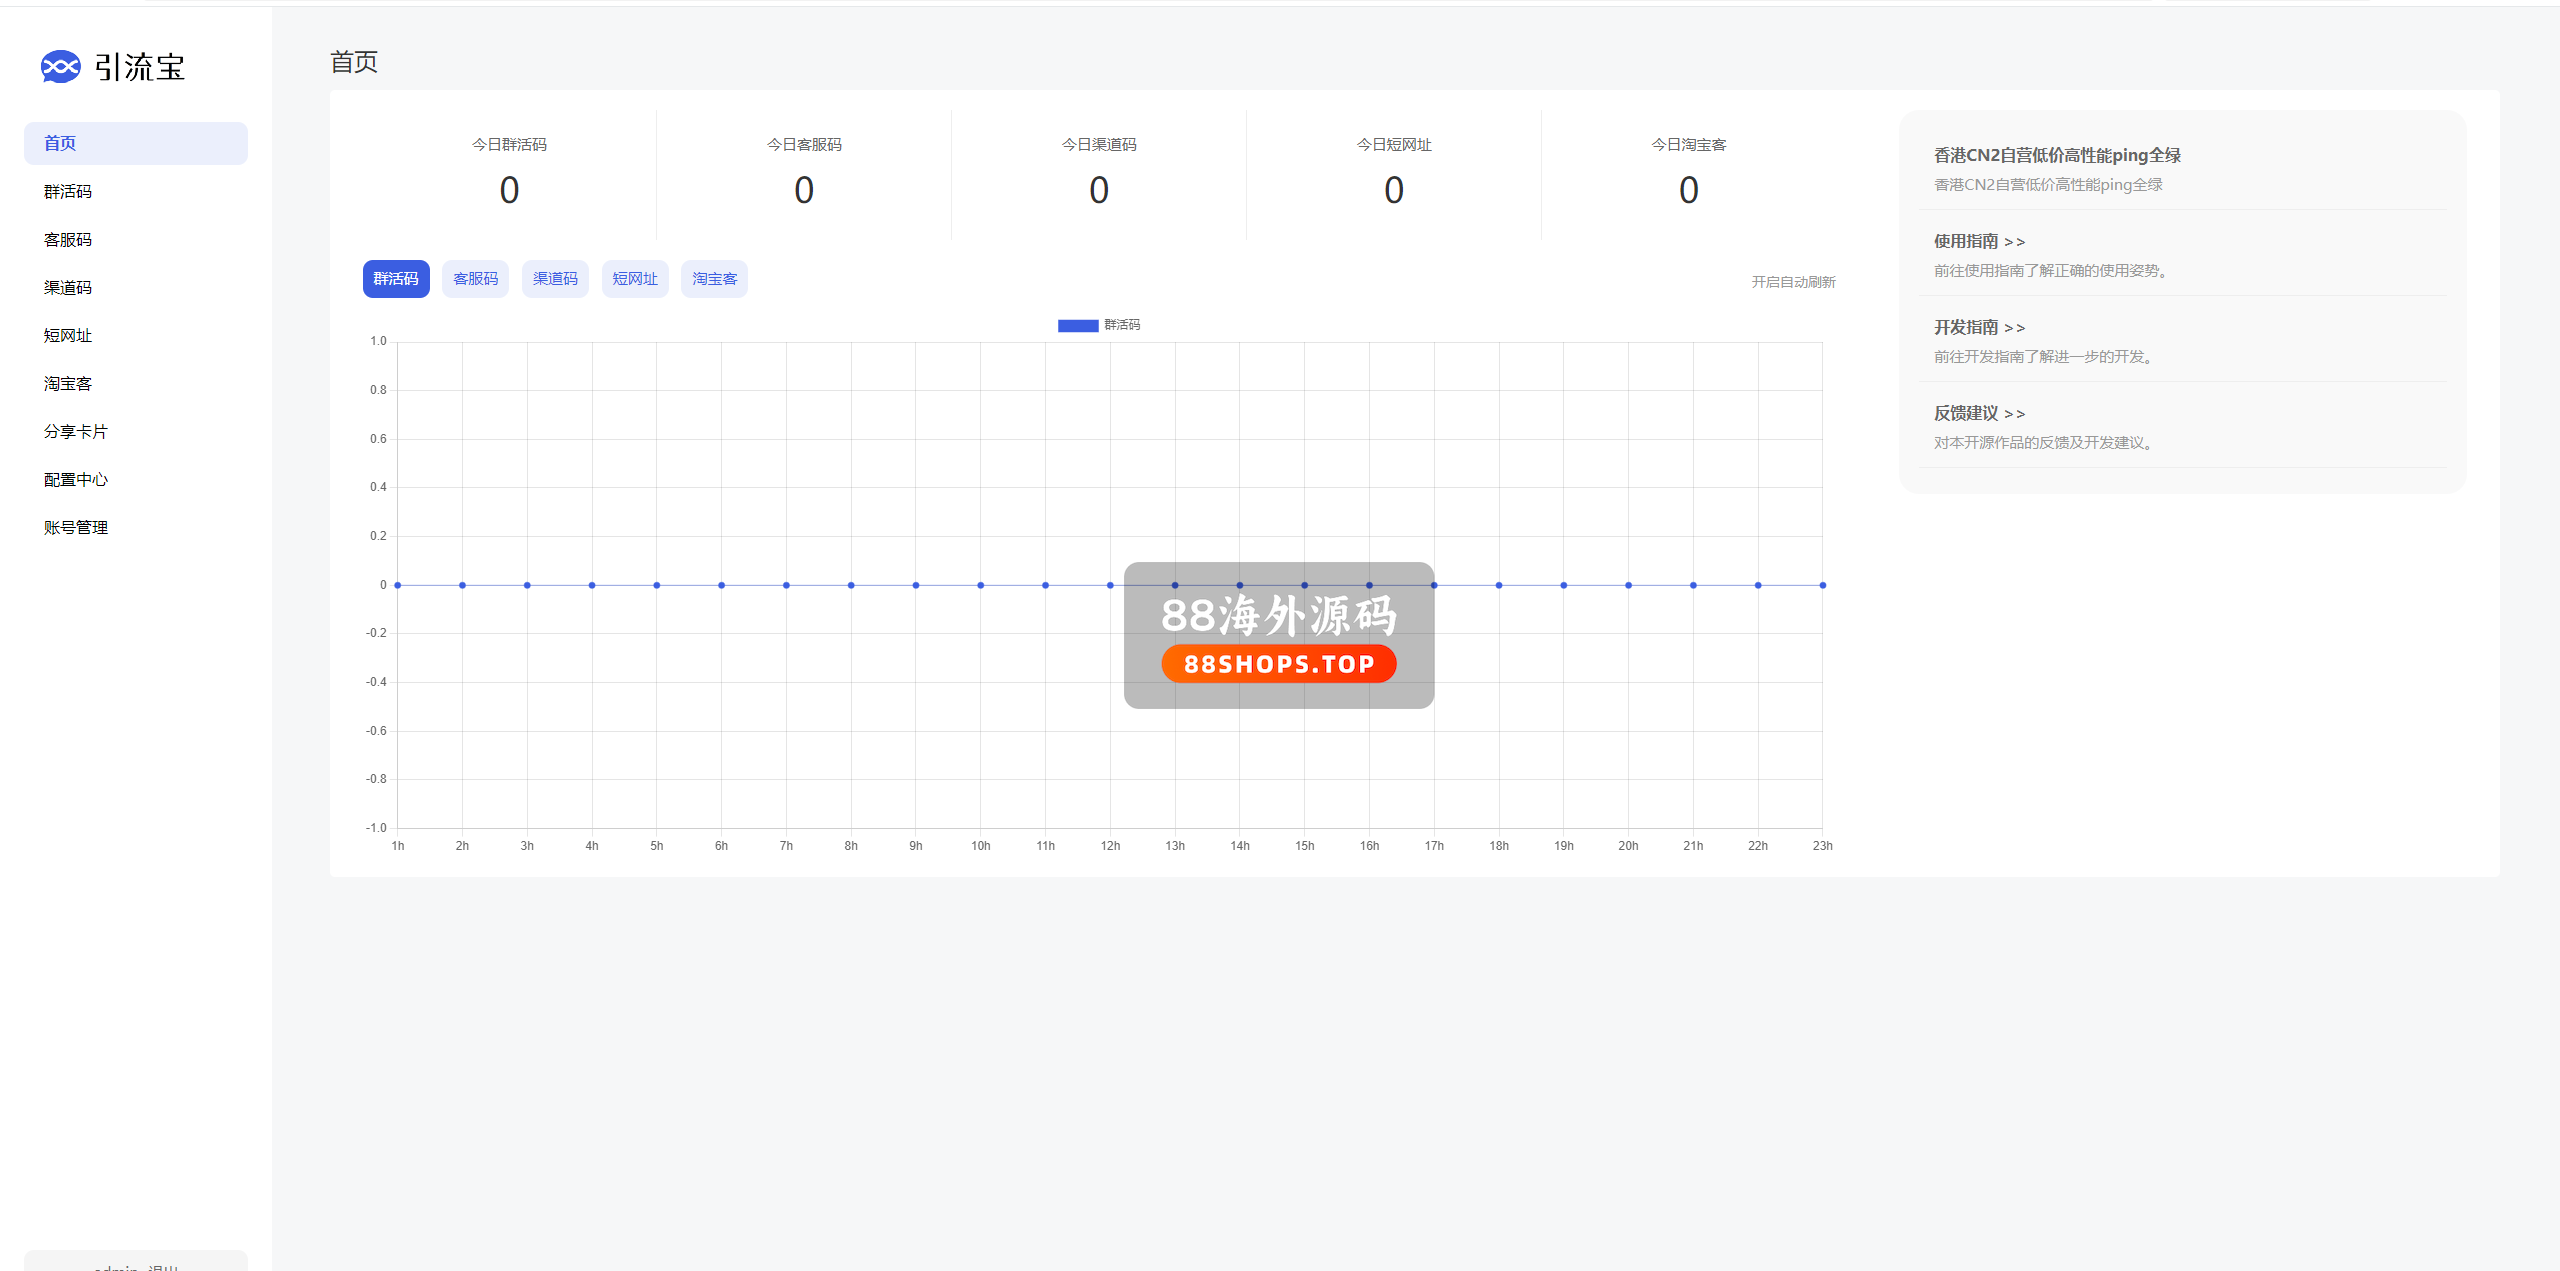Select the 首页 sidebar item
2560x1271 pixels.
60,143
